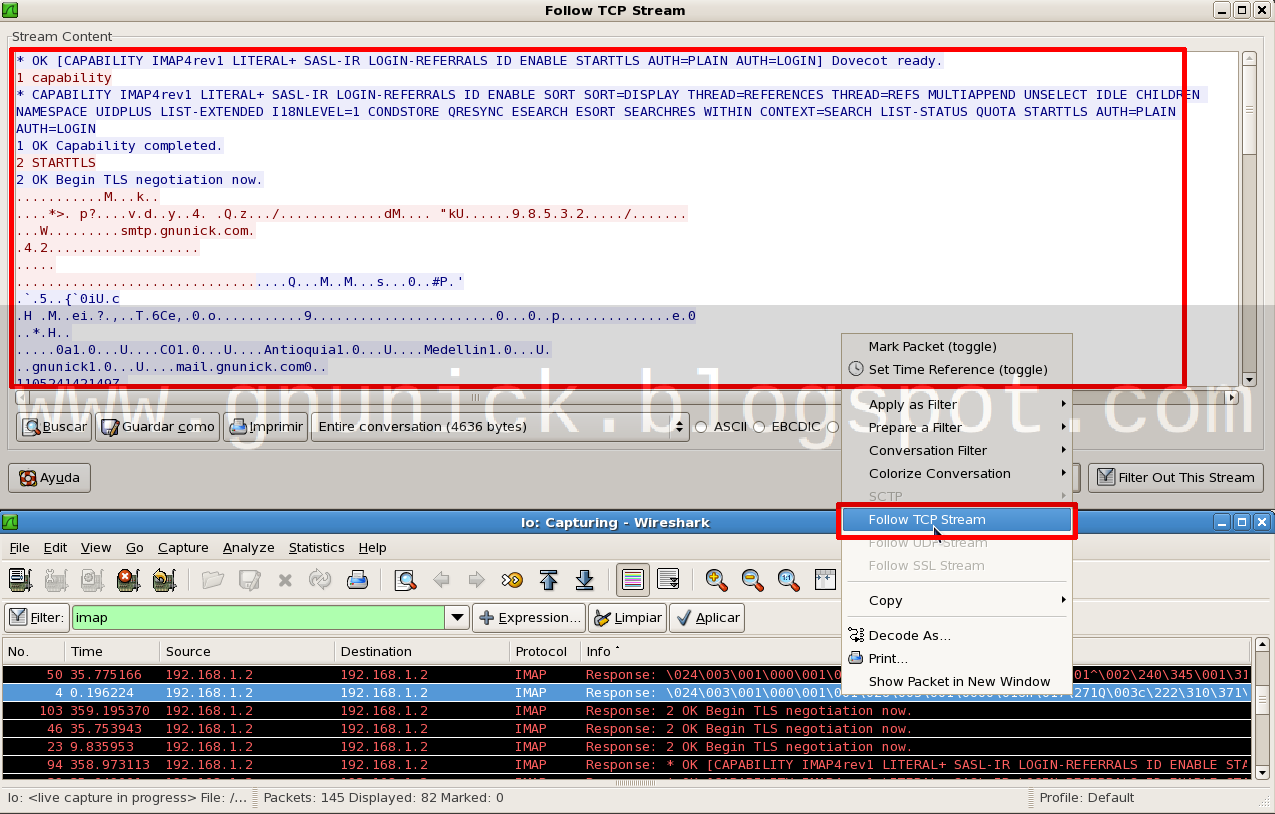Open the Statistics menu
The height and width of the screenshot is (814, 1275).
(x=316, y=547)
